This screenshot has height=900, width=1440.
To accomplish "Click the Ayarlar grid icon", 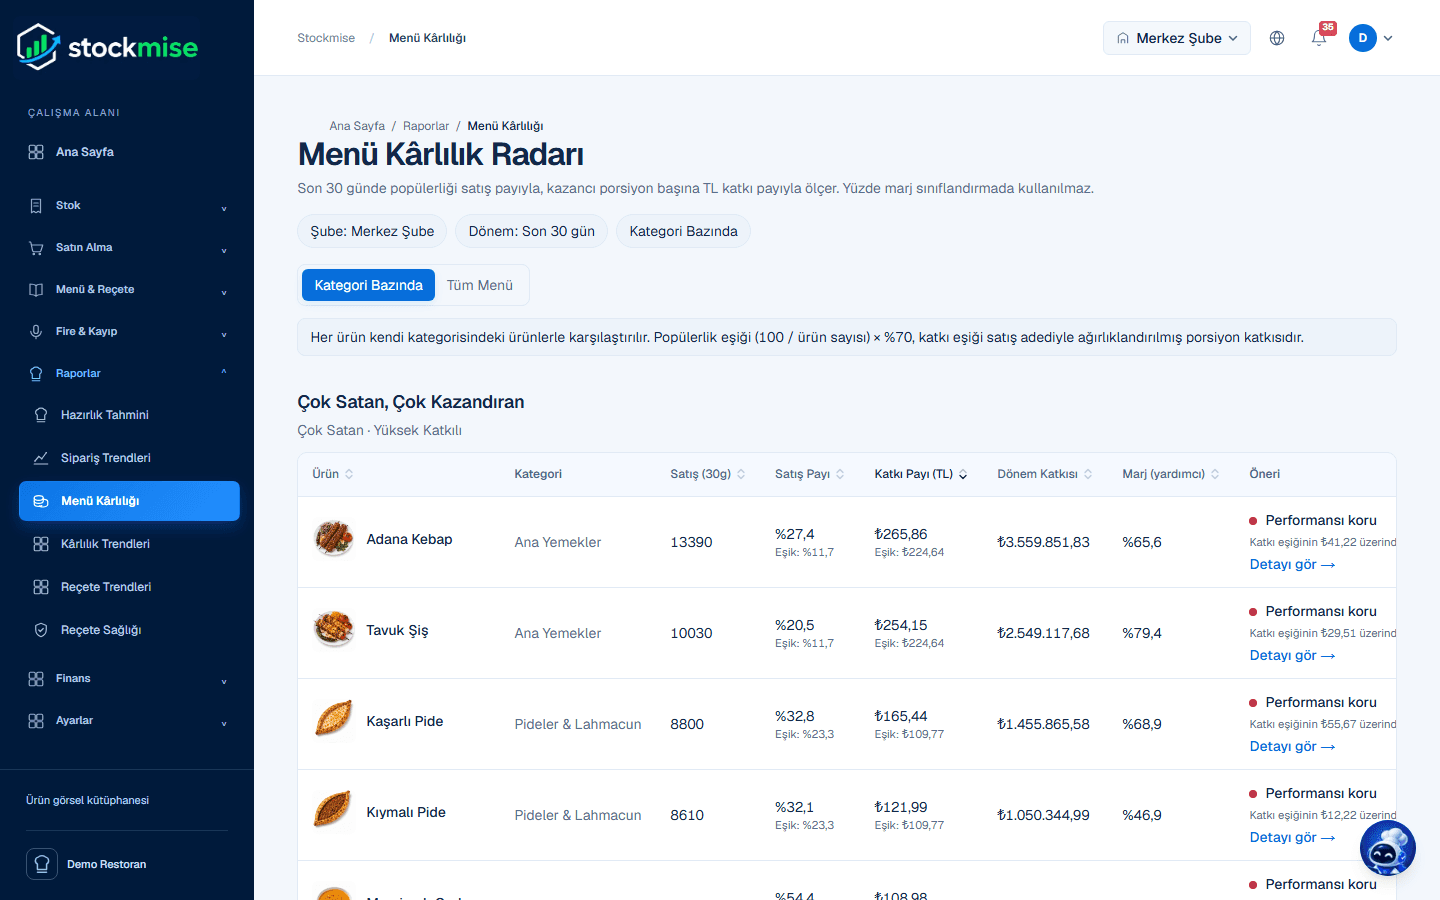I will coord(36,721).
